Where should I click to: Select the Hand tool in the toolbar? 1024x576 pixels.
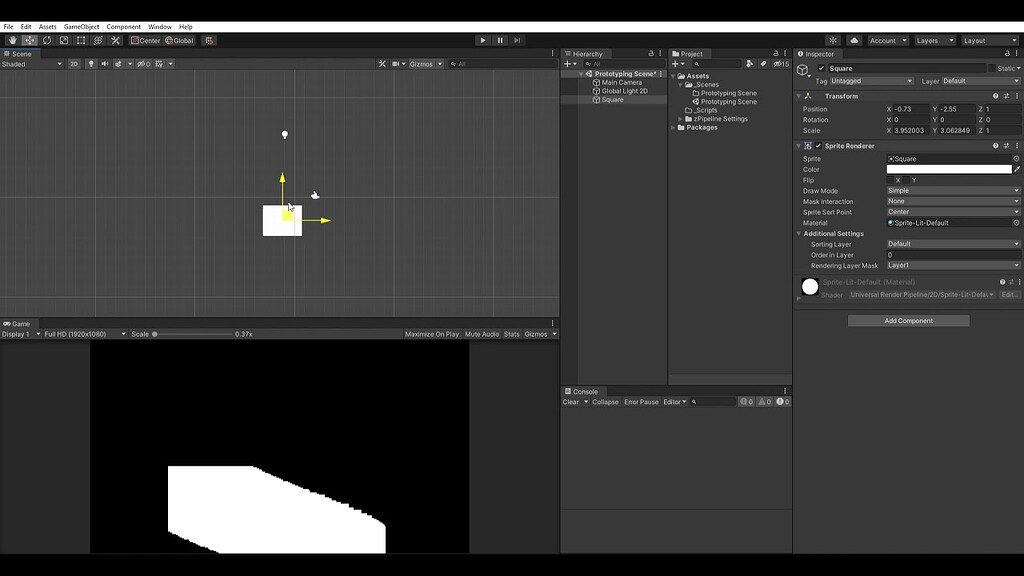(12, 40)
